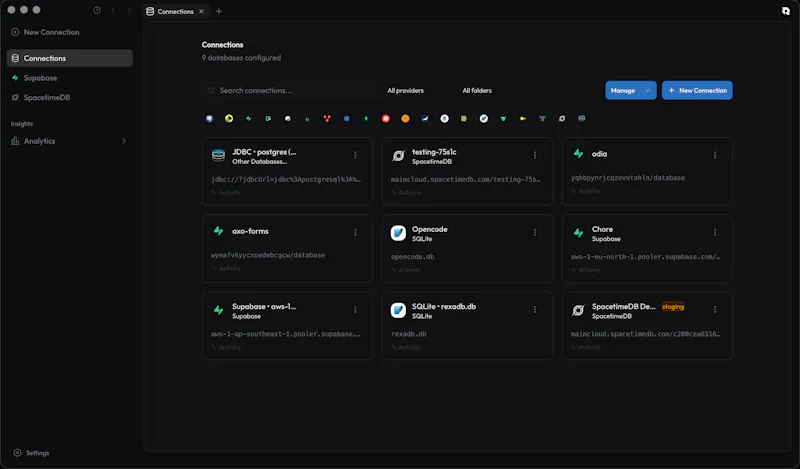Screen dimensions: 800x469
Task: Open the odia connection card
Action: tap(647, 171)
